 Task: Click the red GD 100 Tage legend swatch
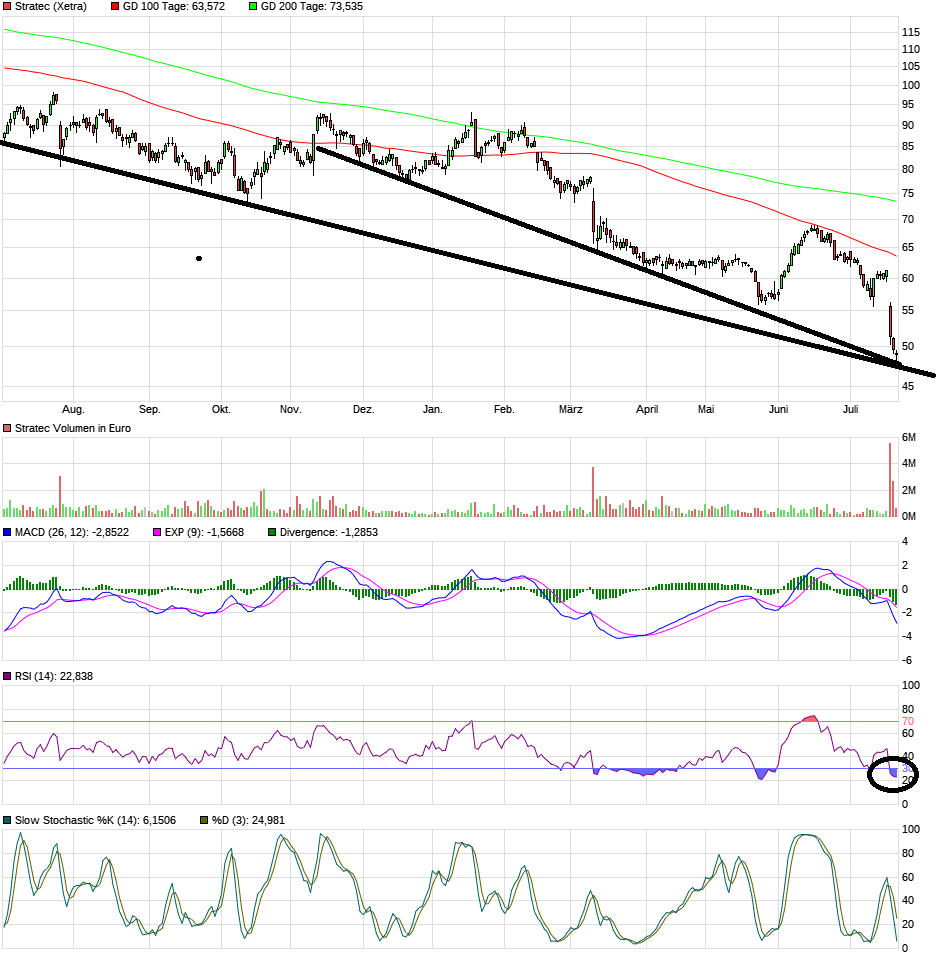(x=115, y=7)
